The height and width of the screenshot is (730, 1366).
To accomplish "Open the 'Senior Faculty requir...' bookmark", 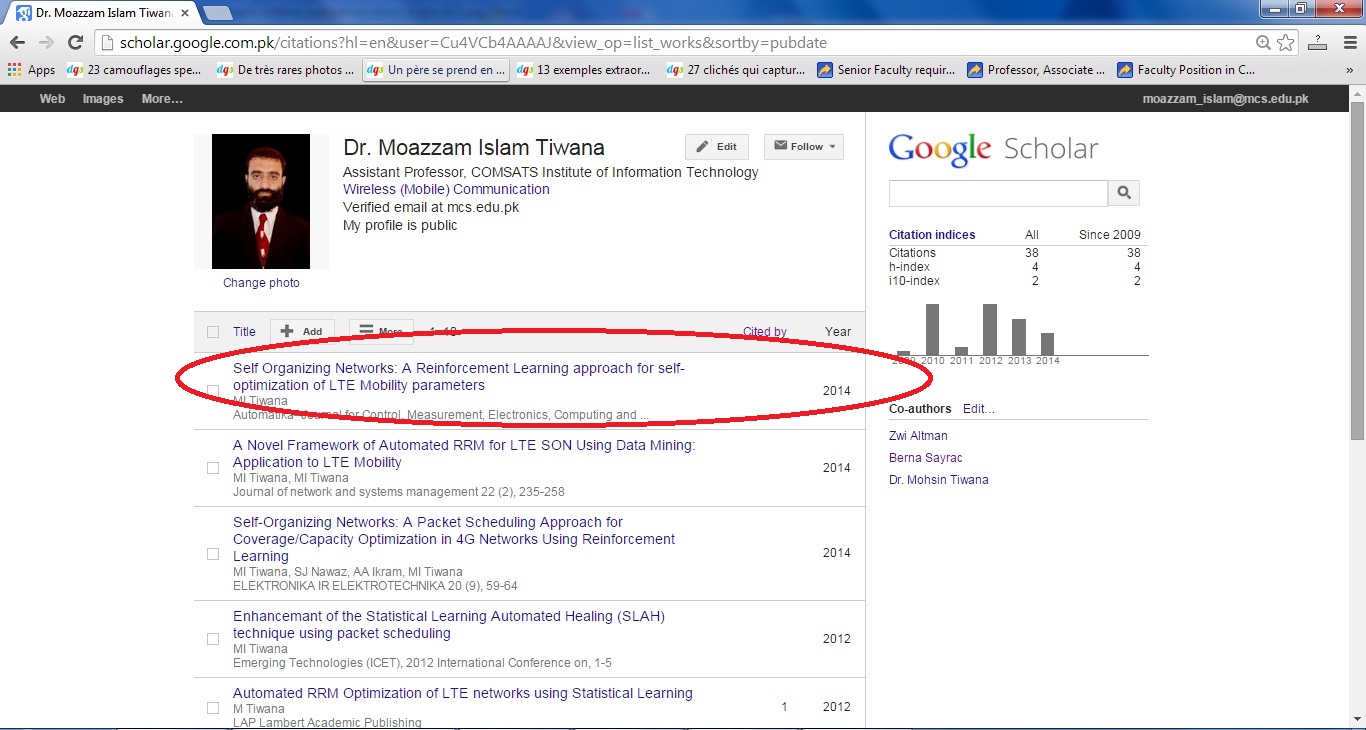I will coord(886,70).
